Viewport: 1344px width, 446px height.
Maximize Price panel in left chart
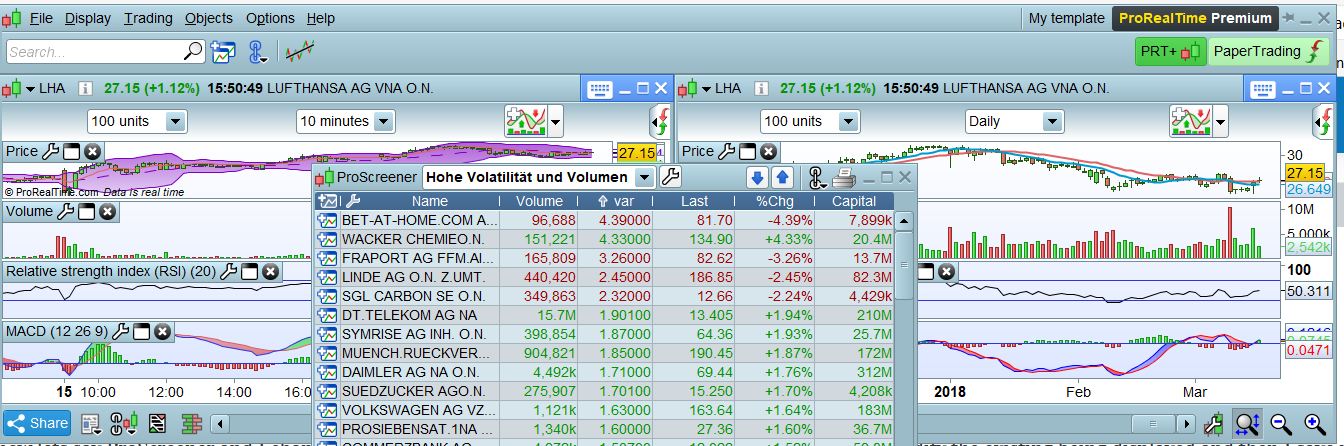[71, 151]
